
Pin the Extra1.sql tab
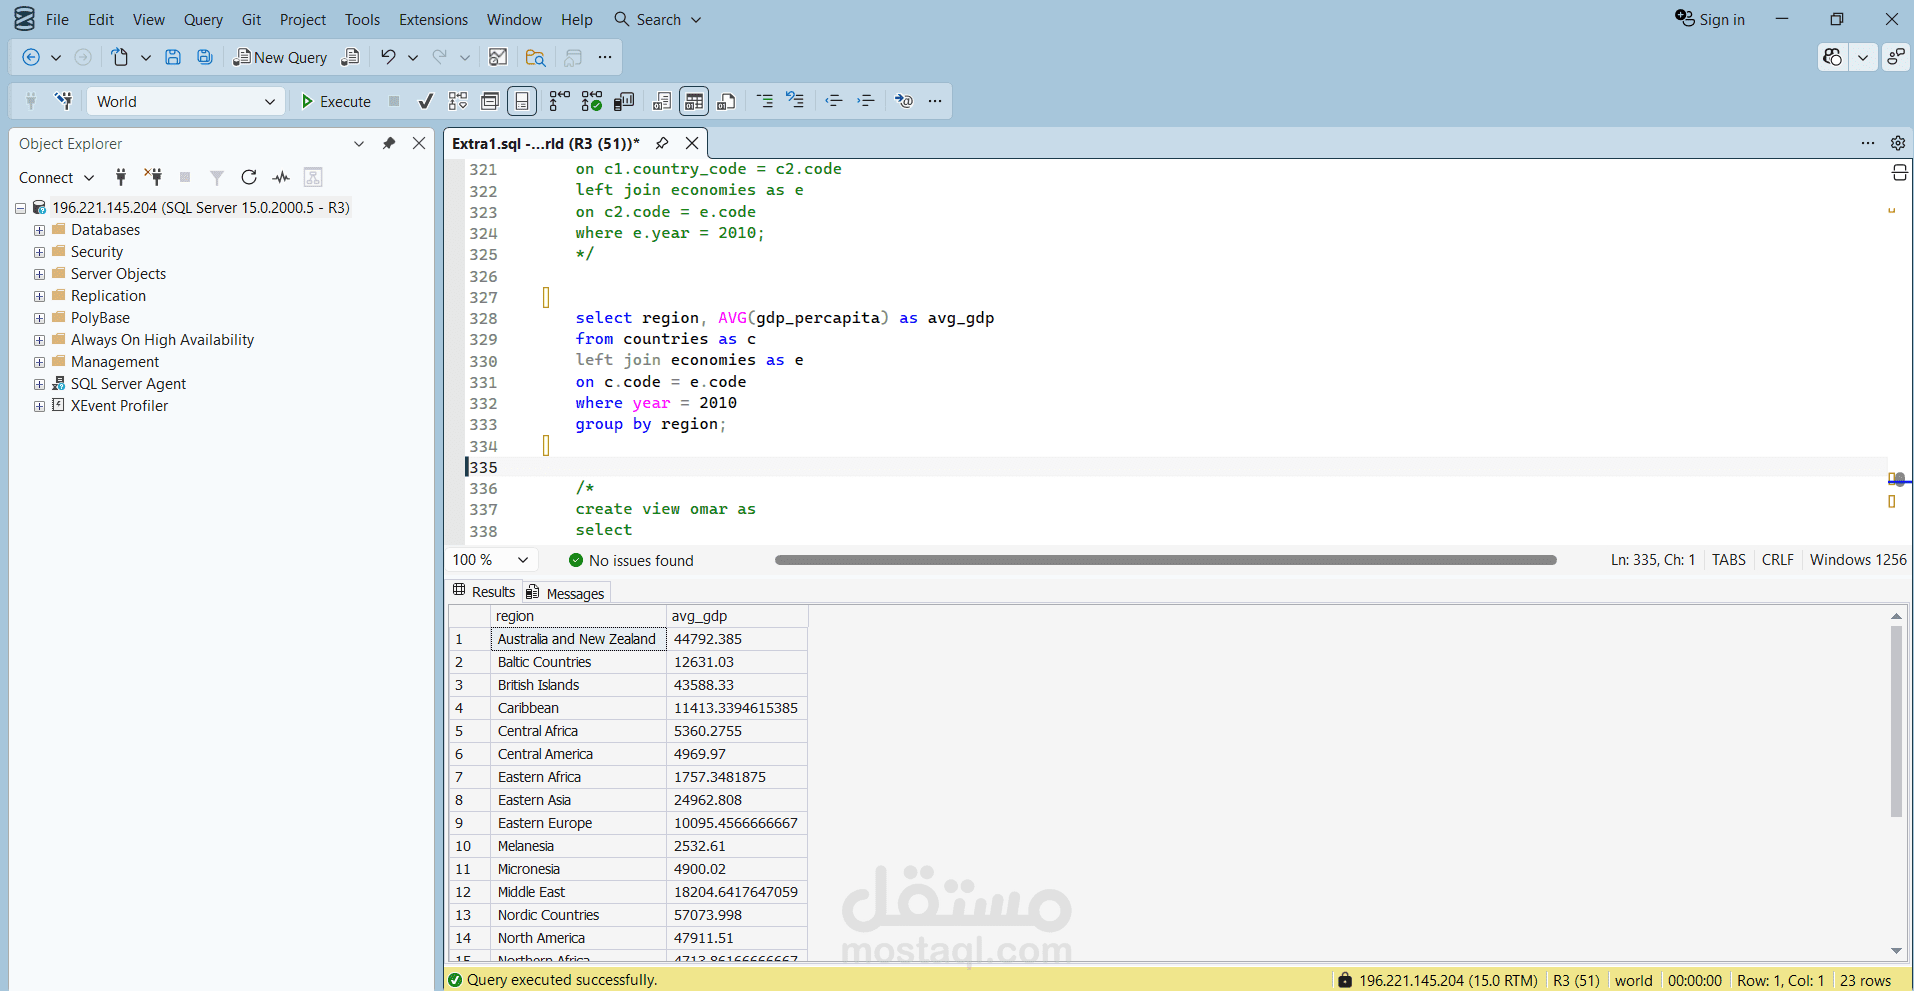tap(662, 143)
